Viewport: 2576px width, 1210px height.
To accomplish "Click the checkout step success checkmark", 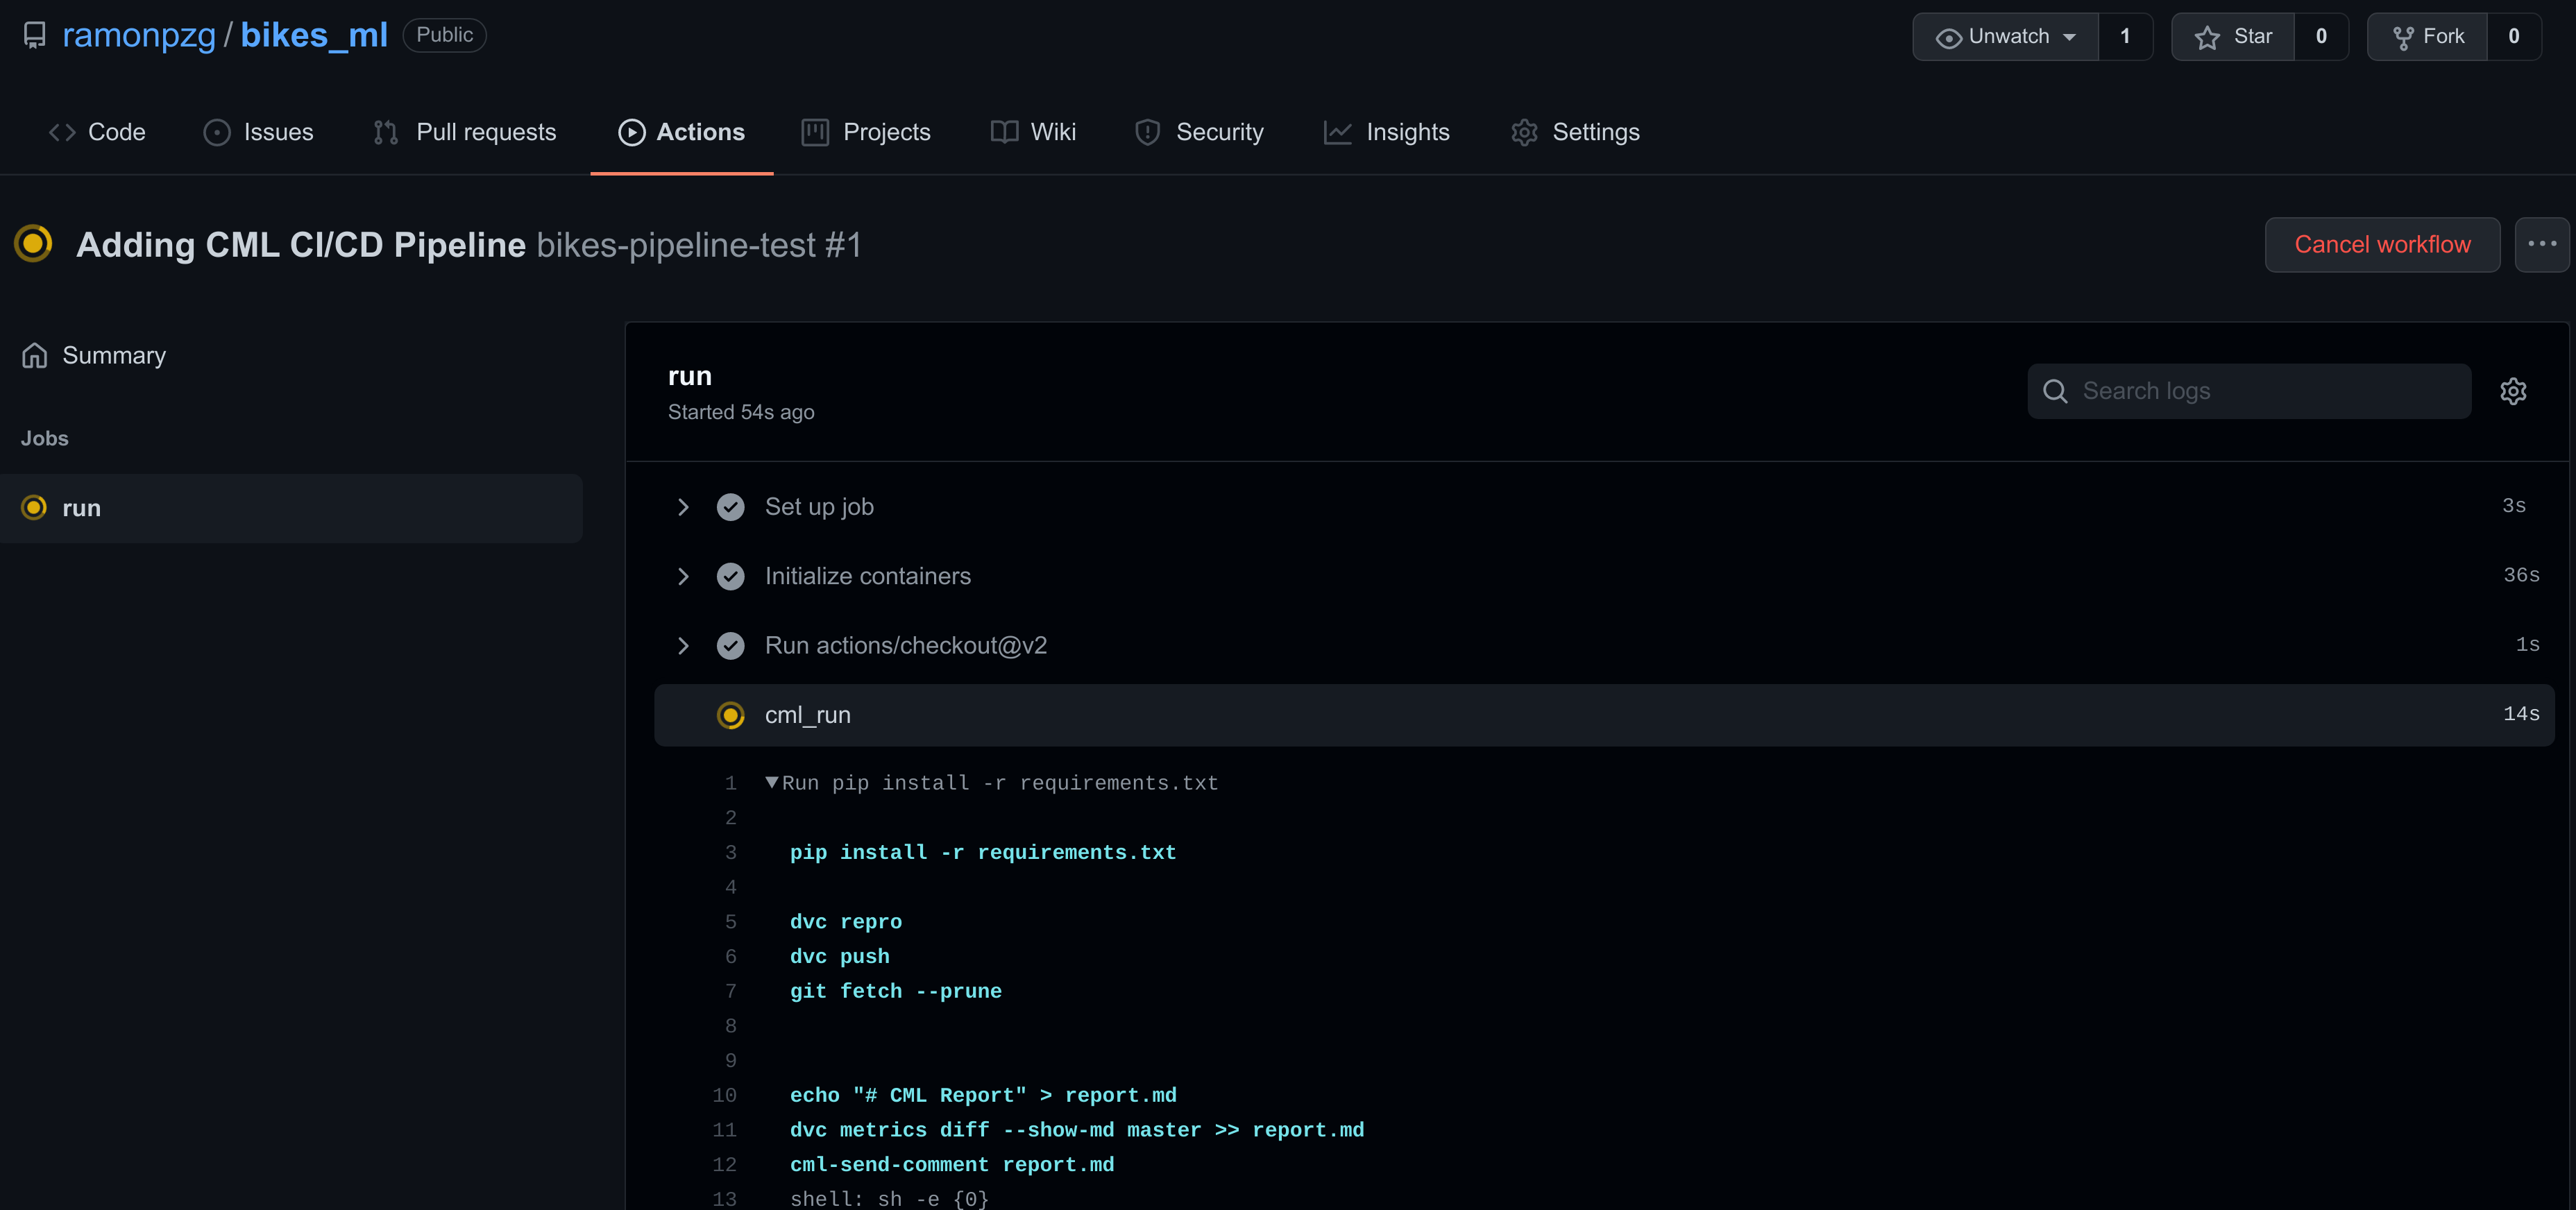I will click(731, 645).
